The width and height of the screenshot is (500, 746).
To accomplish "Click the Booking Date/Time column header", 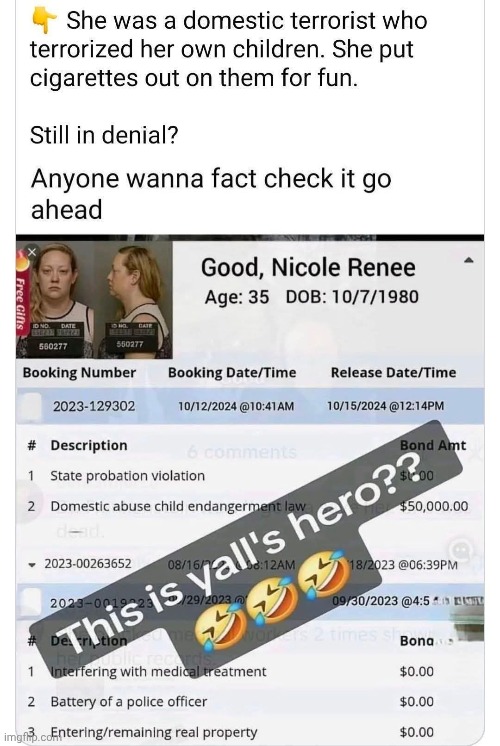I will (232, 373).
